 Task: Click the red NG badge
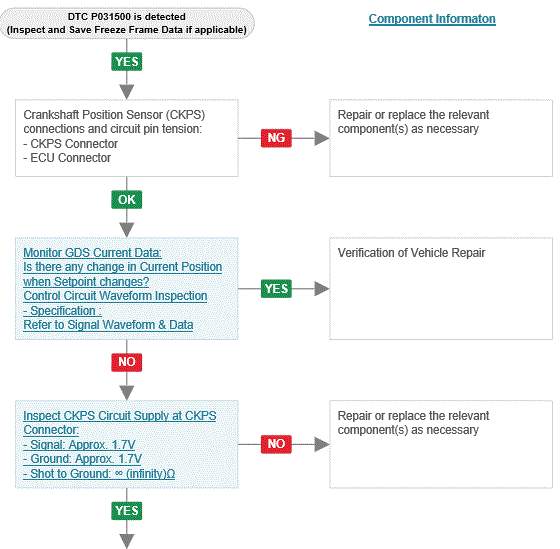click(276, 138)
